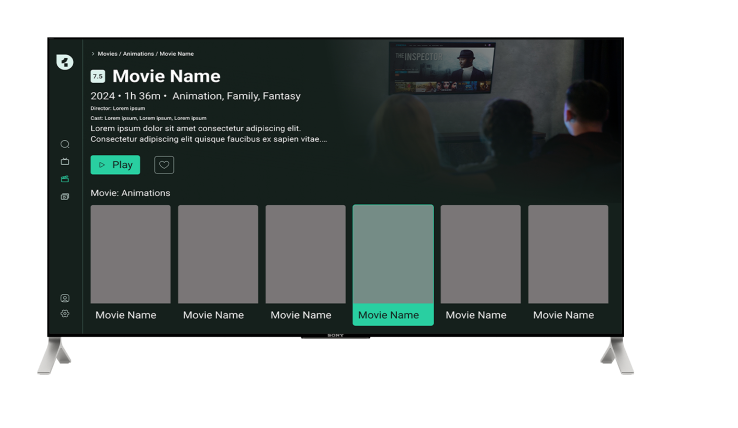Open the TV section in the sidebar

pos(65,161)
